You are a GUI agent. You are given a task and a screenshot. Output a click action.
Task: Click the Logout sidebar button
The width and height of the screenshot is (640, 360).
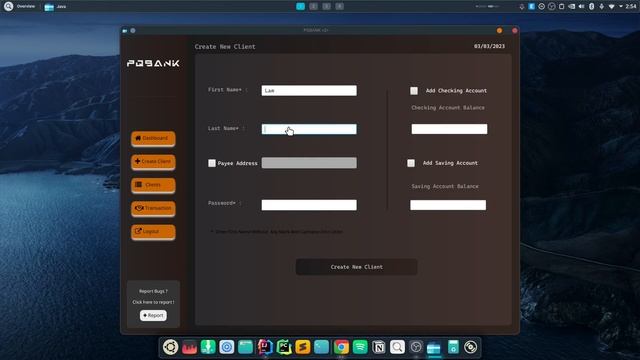[x=153, y=231]
